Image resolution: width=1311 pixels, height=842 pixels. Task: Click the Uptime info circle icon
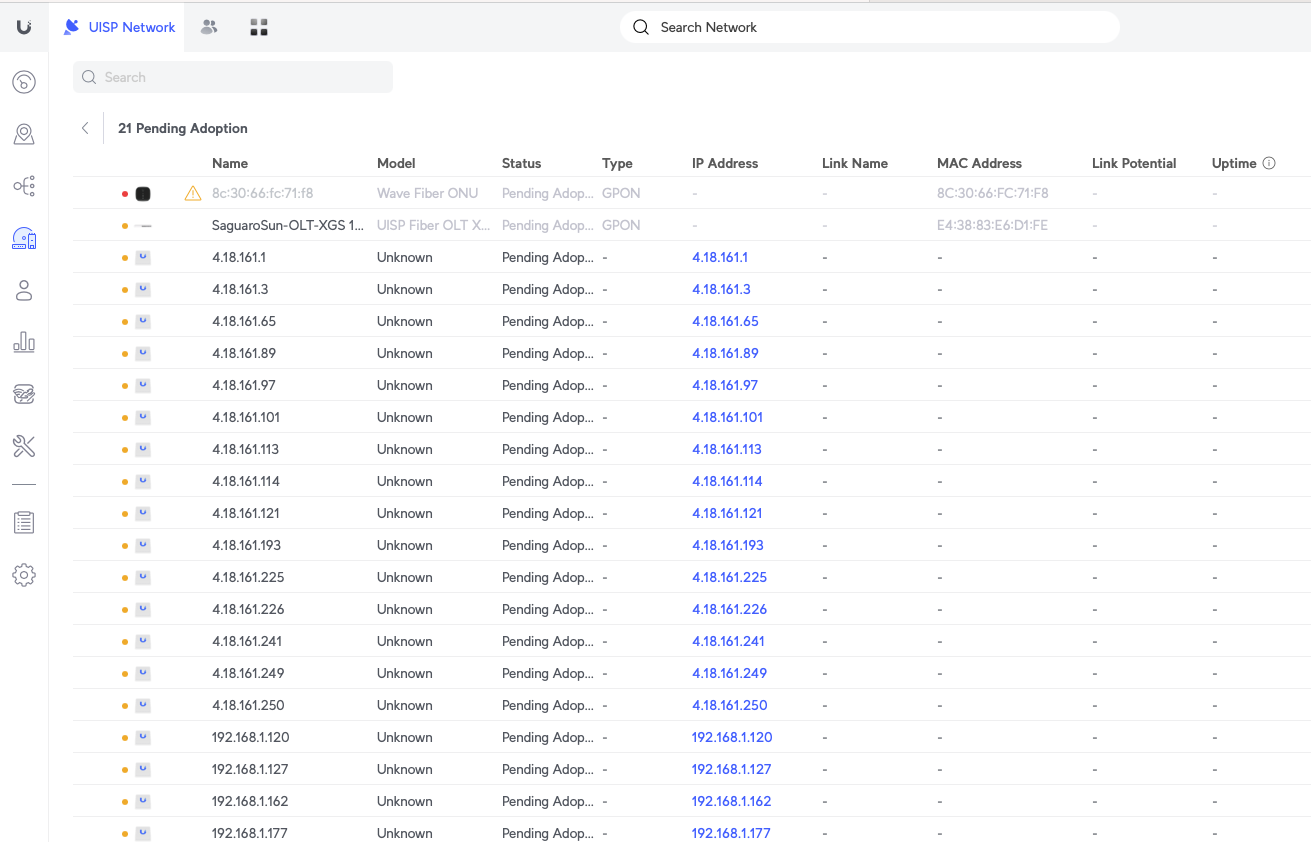click(1269, 163)
